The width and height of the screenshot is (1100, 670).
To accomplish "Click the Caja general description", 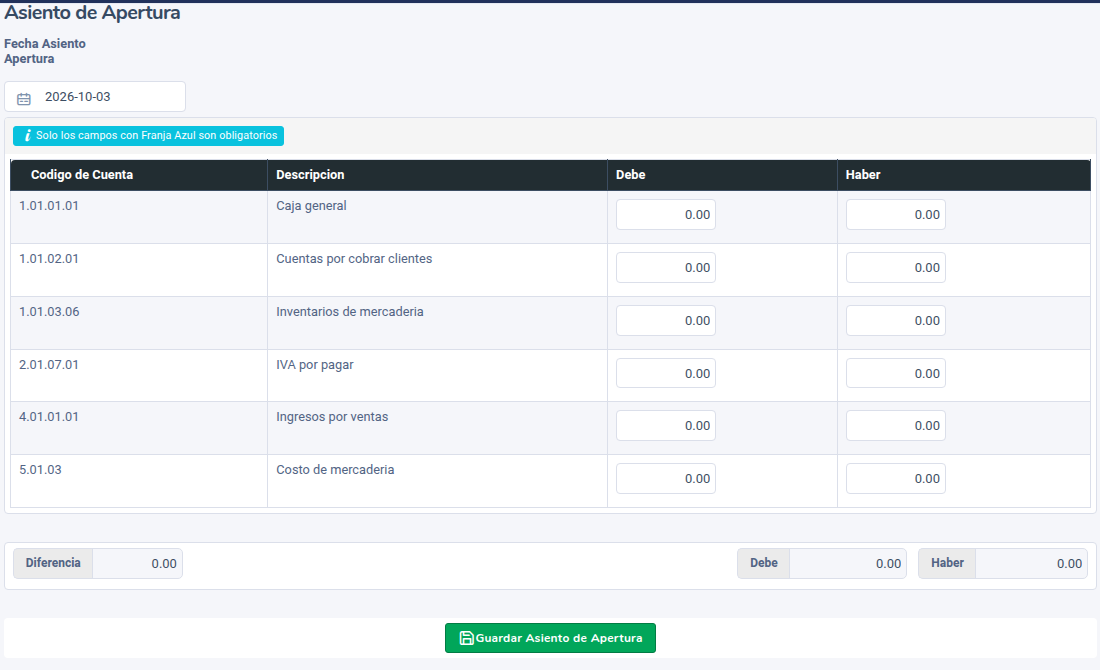I will (x=311, y=206).
